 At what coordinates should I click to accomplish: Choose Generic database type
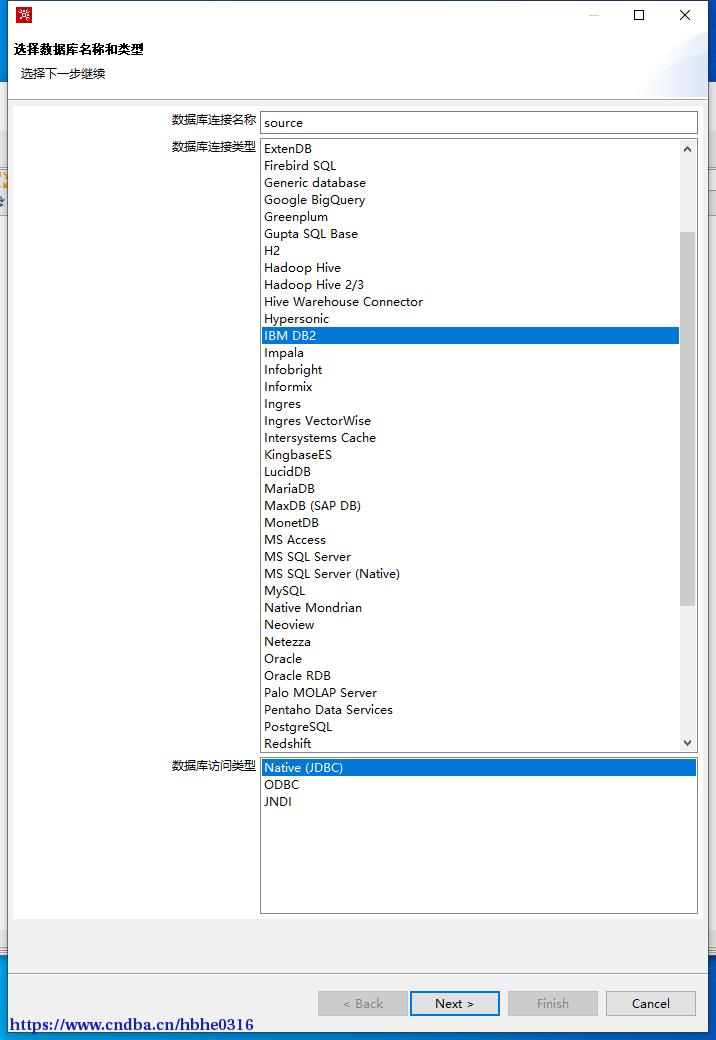point(471,182)
